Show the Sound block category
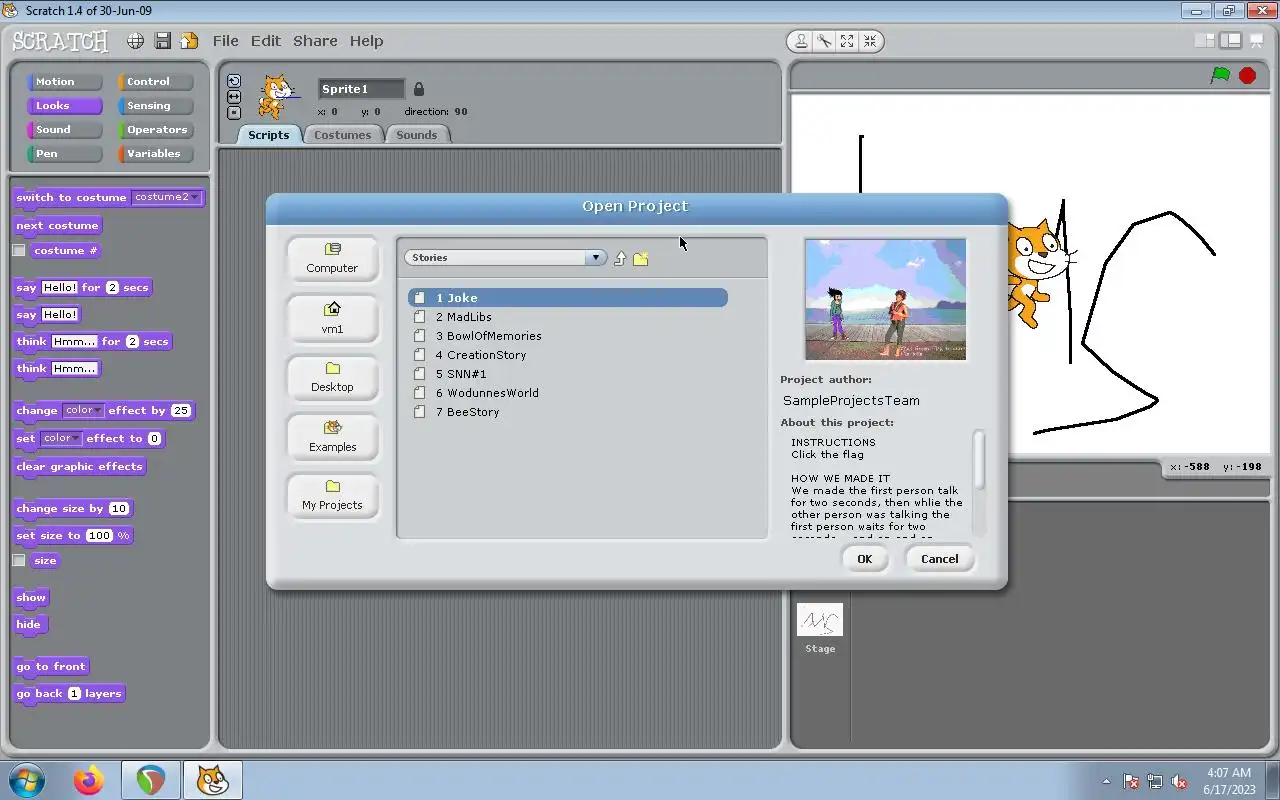The height and width of the screenshot is (800, 1280). pyautogui.click(x=65, y=130)
